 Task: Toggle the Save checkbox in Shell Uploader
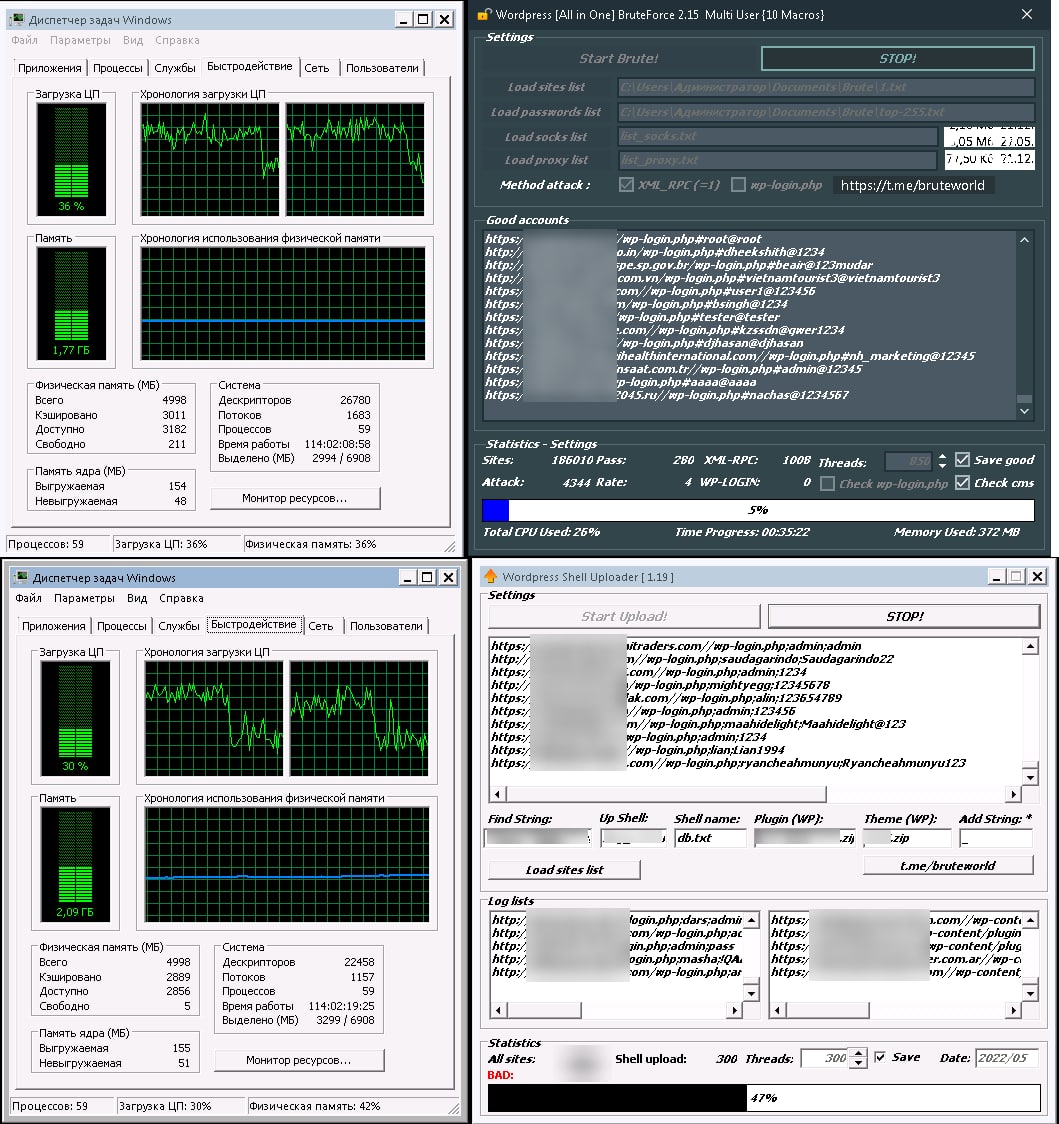click(880, 1057)
